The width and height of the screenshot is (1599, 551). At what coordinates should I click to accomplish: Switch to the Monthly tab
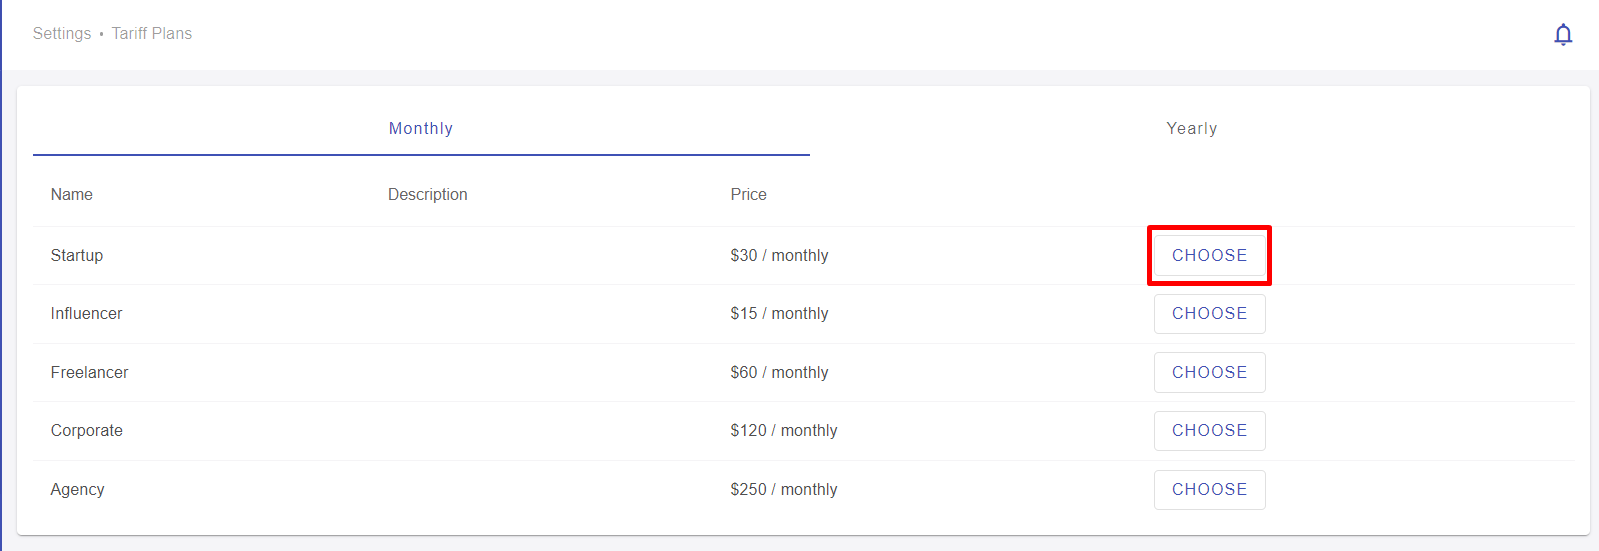421,129
